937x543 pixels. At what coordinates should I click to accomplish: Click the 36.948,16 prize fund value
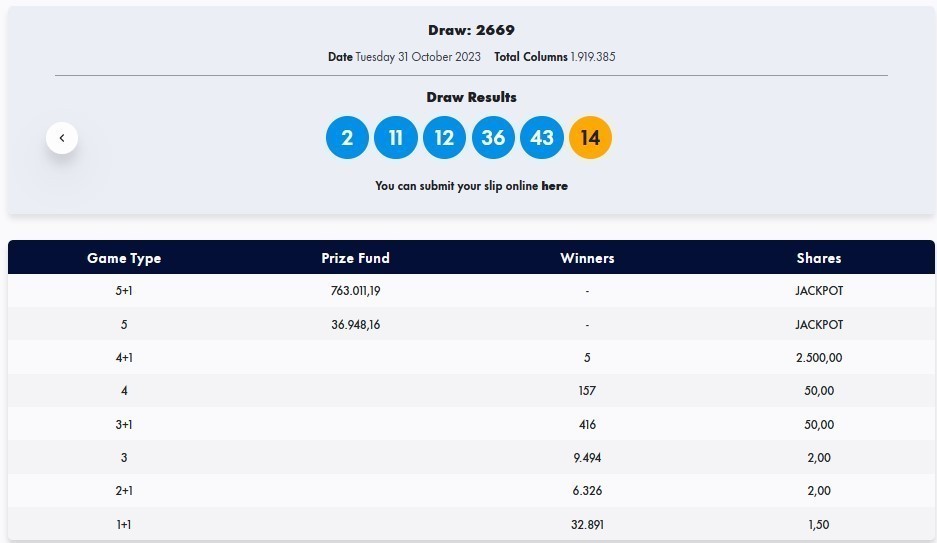(355, 325)
